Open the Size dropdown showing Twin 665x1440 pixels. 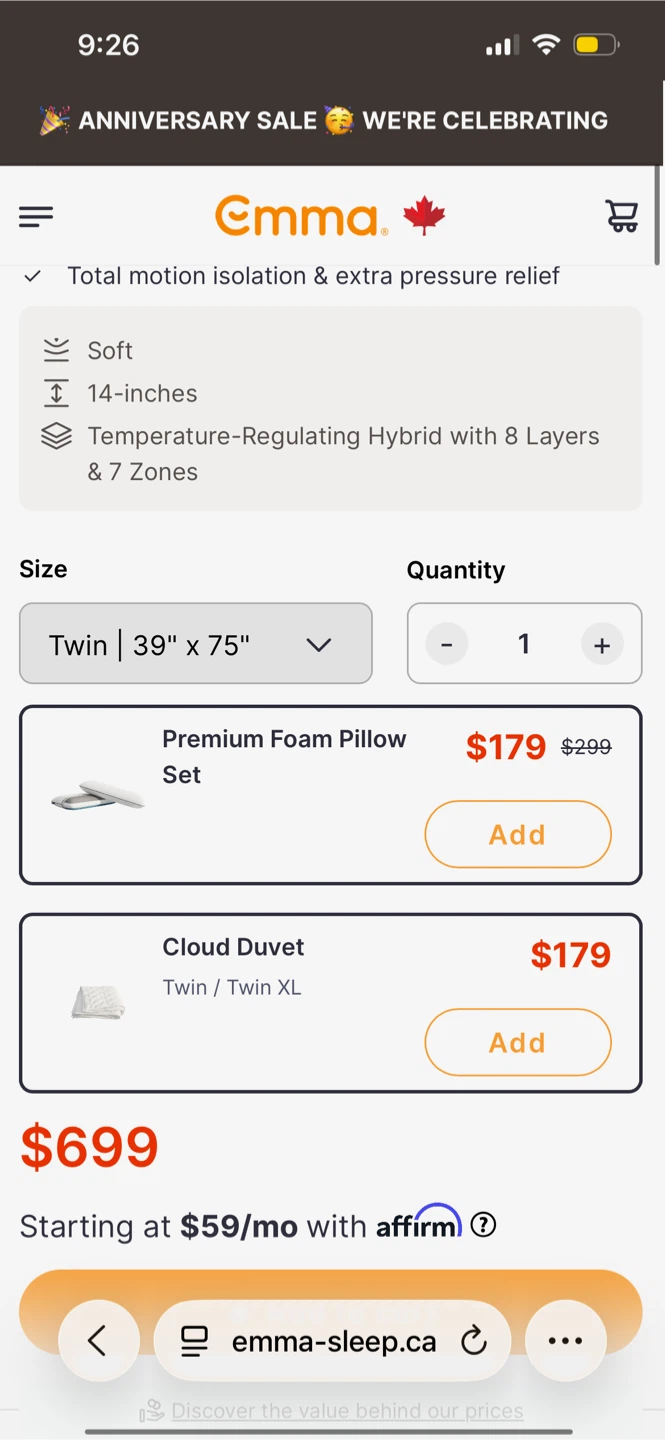(196, 644)
